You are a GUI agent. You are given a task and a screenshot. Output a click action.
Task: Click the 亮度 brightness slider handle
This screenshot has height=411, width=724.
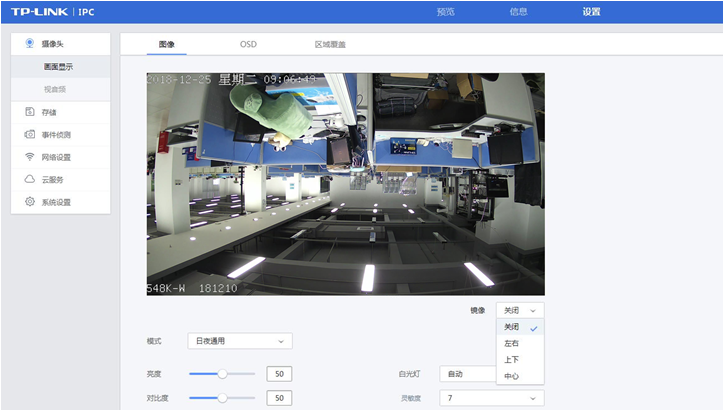tap(222, 373)
